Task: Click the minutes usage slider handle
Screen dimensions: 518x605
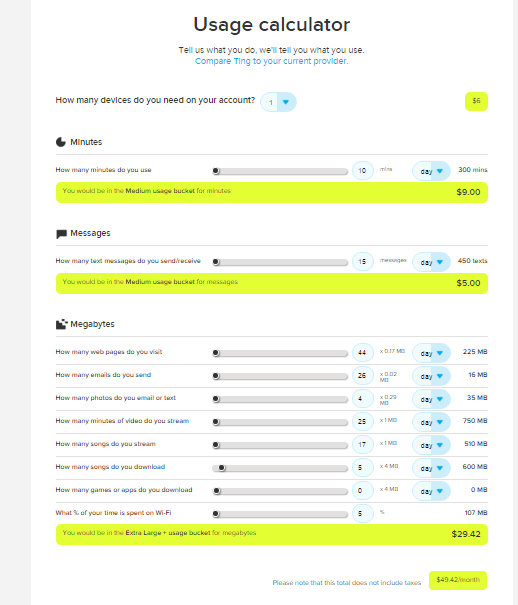Action: pyautogui.click(x=216, y=171)
